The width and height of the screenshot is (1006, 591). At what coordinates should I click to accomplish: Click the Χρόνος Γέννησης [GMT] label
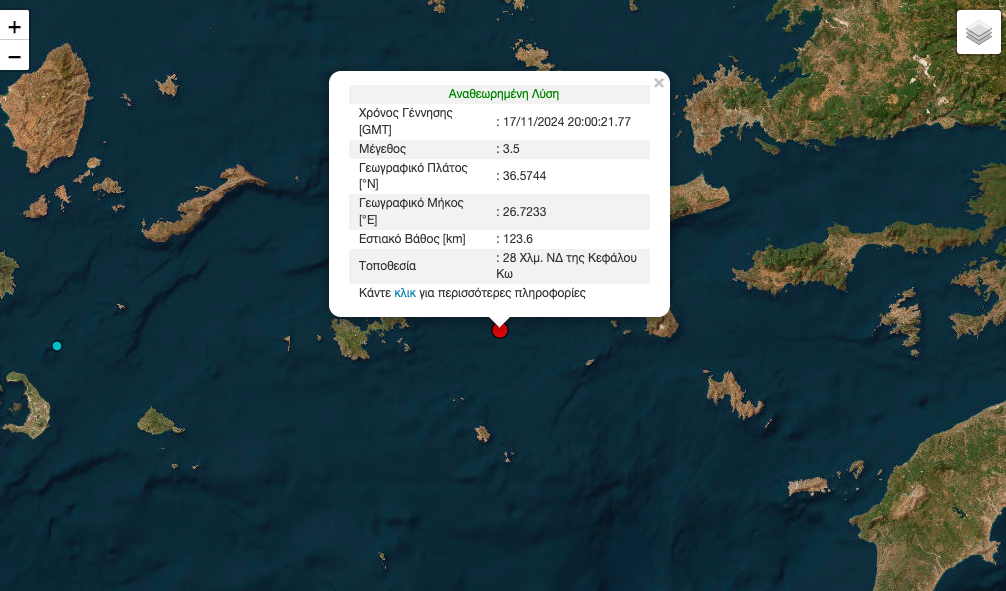click(x=405, y=121)
